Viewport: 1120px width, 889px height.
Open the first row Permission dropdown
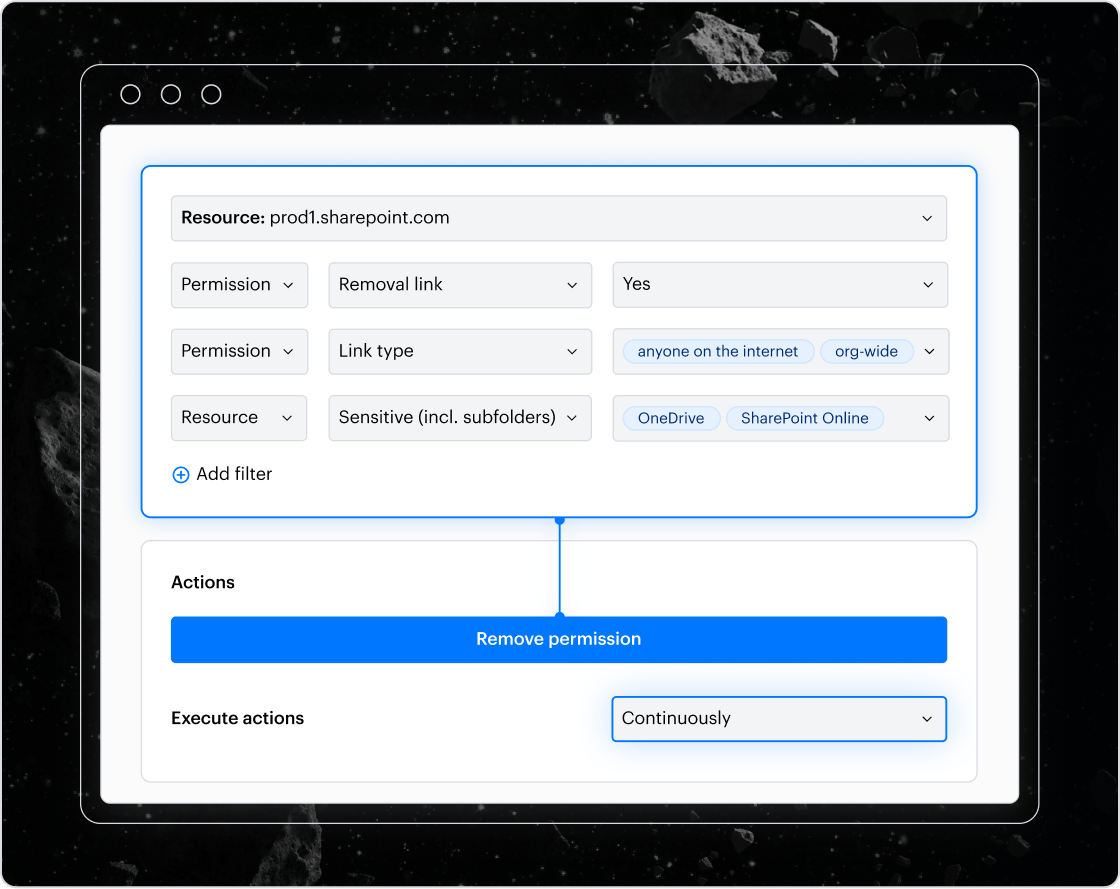238,285
